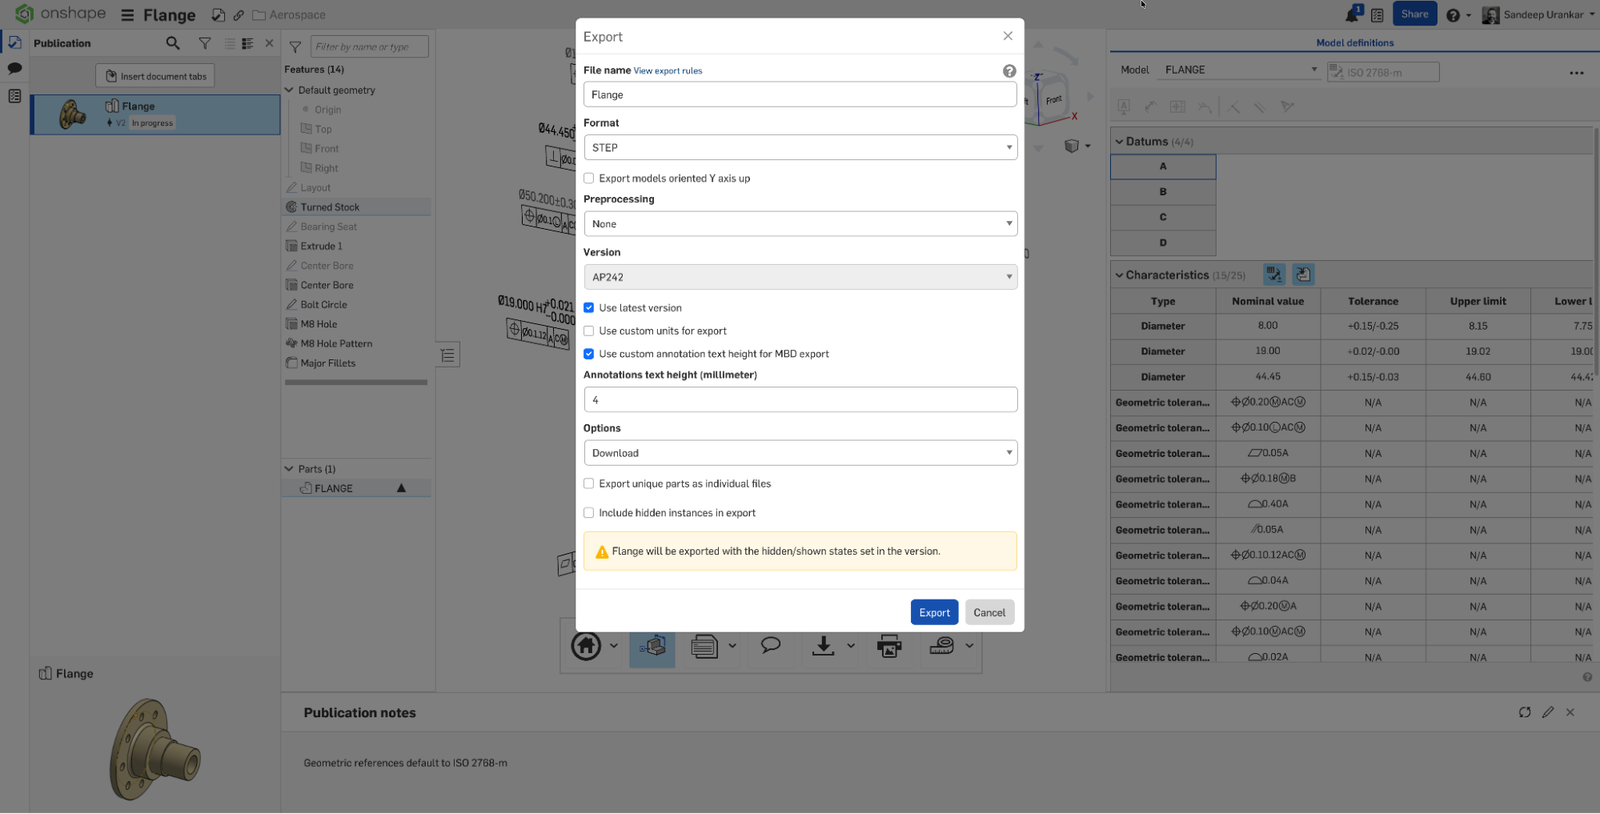Click the print icon in bottom toolbar
1600x814 pixels.
pos(888,646)
